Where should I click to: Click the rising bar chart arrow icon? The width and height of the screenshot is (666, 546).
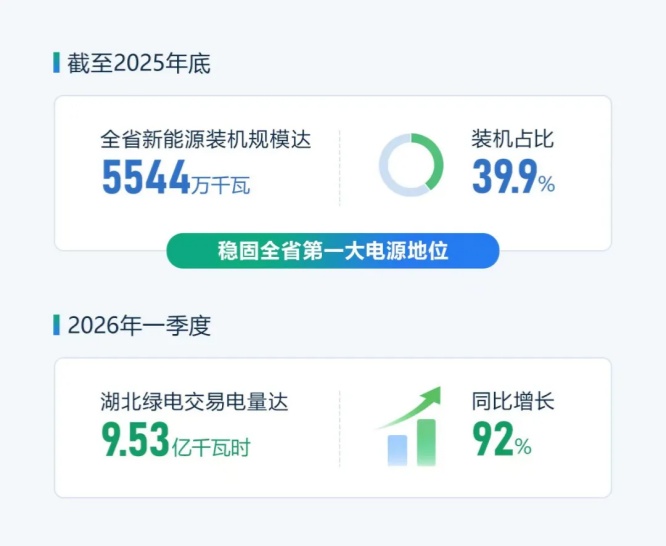point(409,426)
